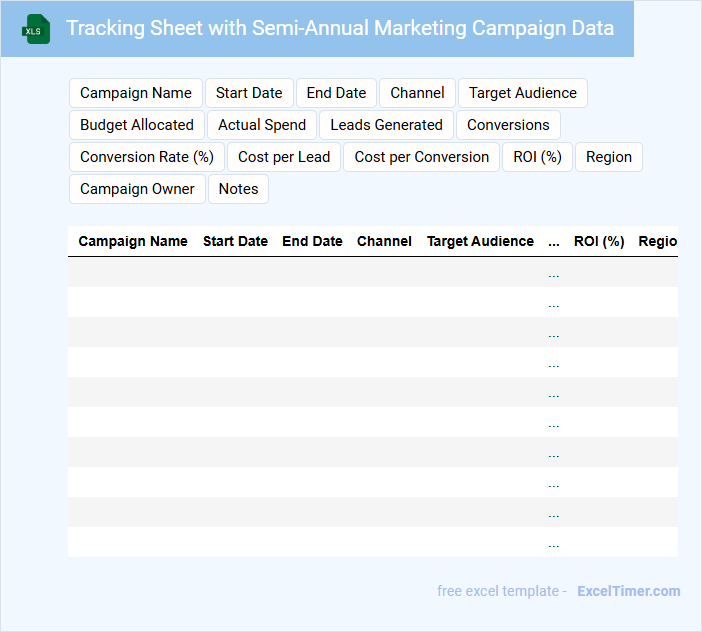
Task: Select the Budget Allocated tag
Action: (137, 125)
